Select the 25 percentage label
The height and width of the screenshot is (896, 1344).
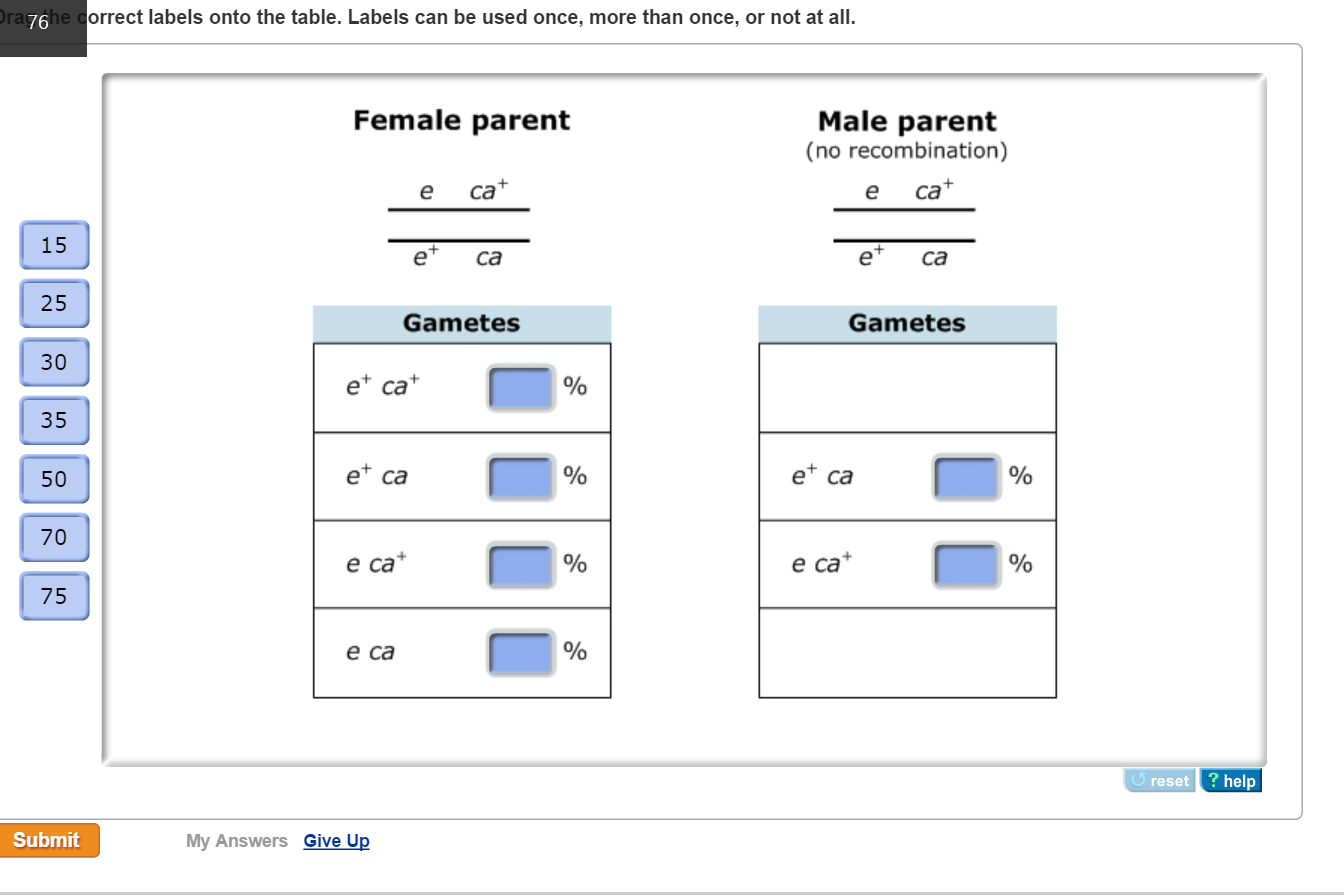[54, 303]
